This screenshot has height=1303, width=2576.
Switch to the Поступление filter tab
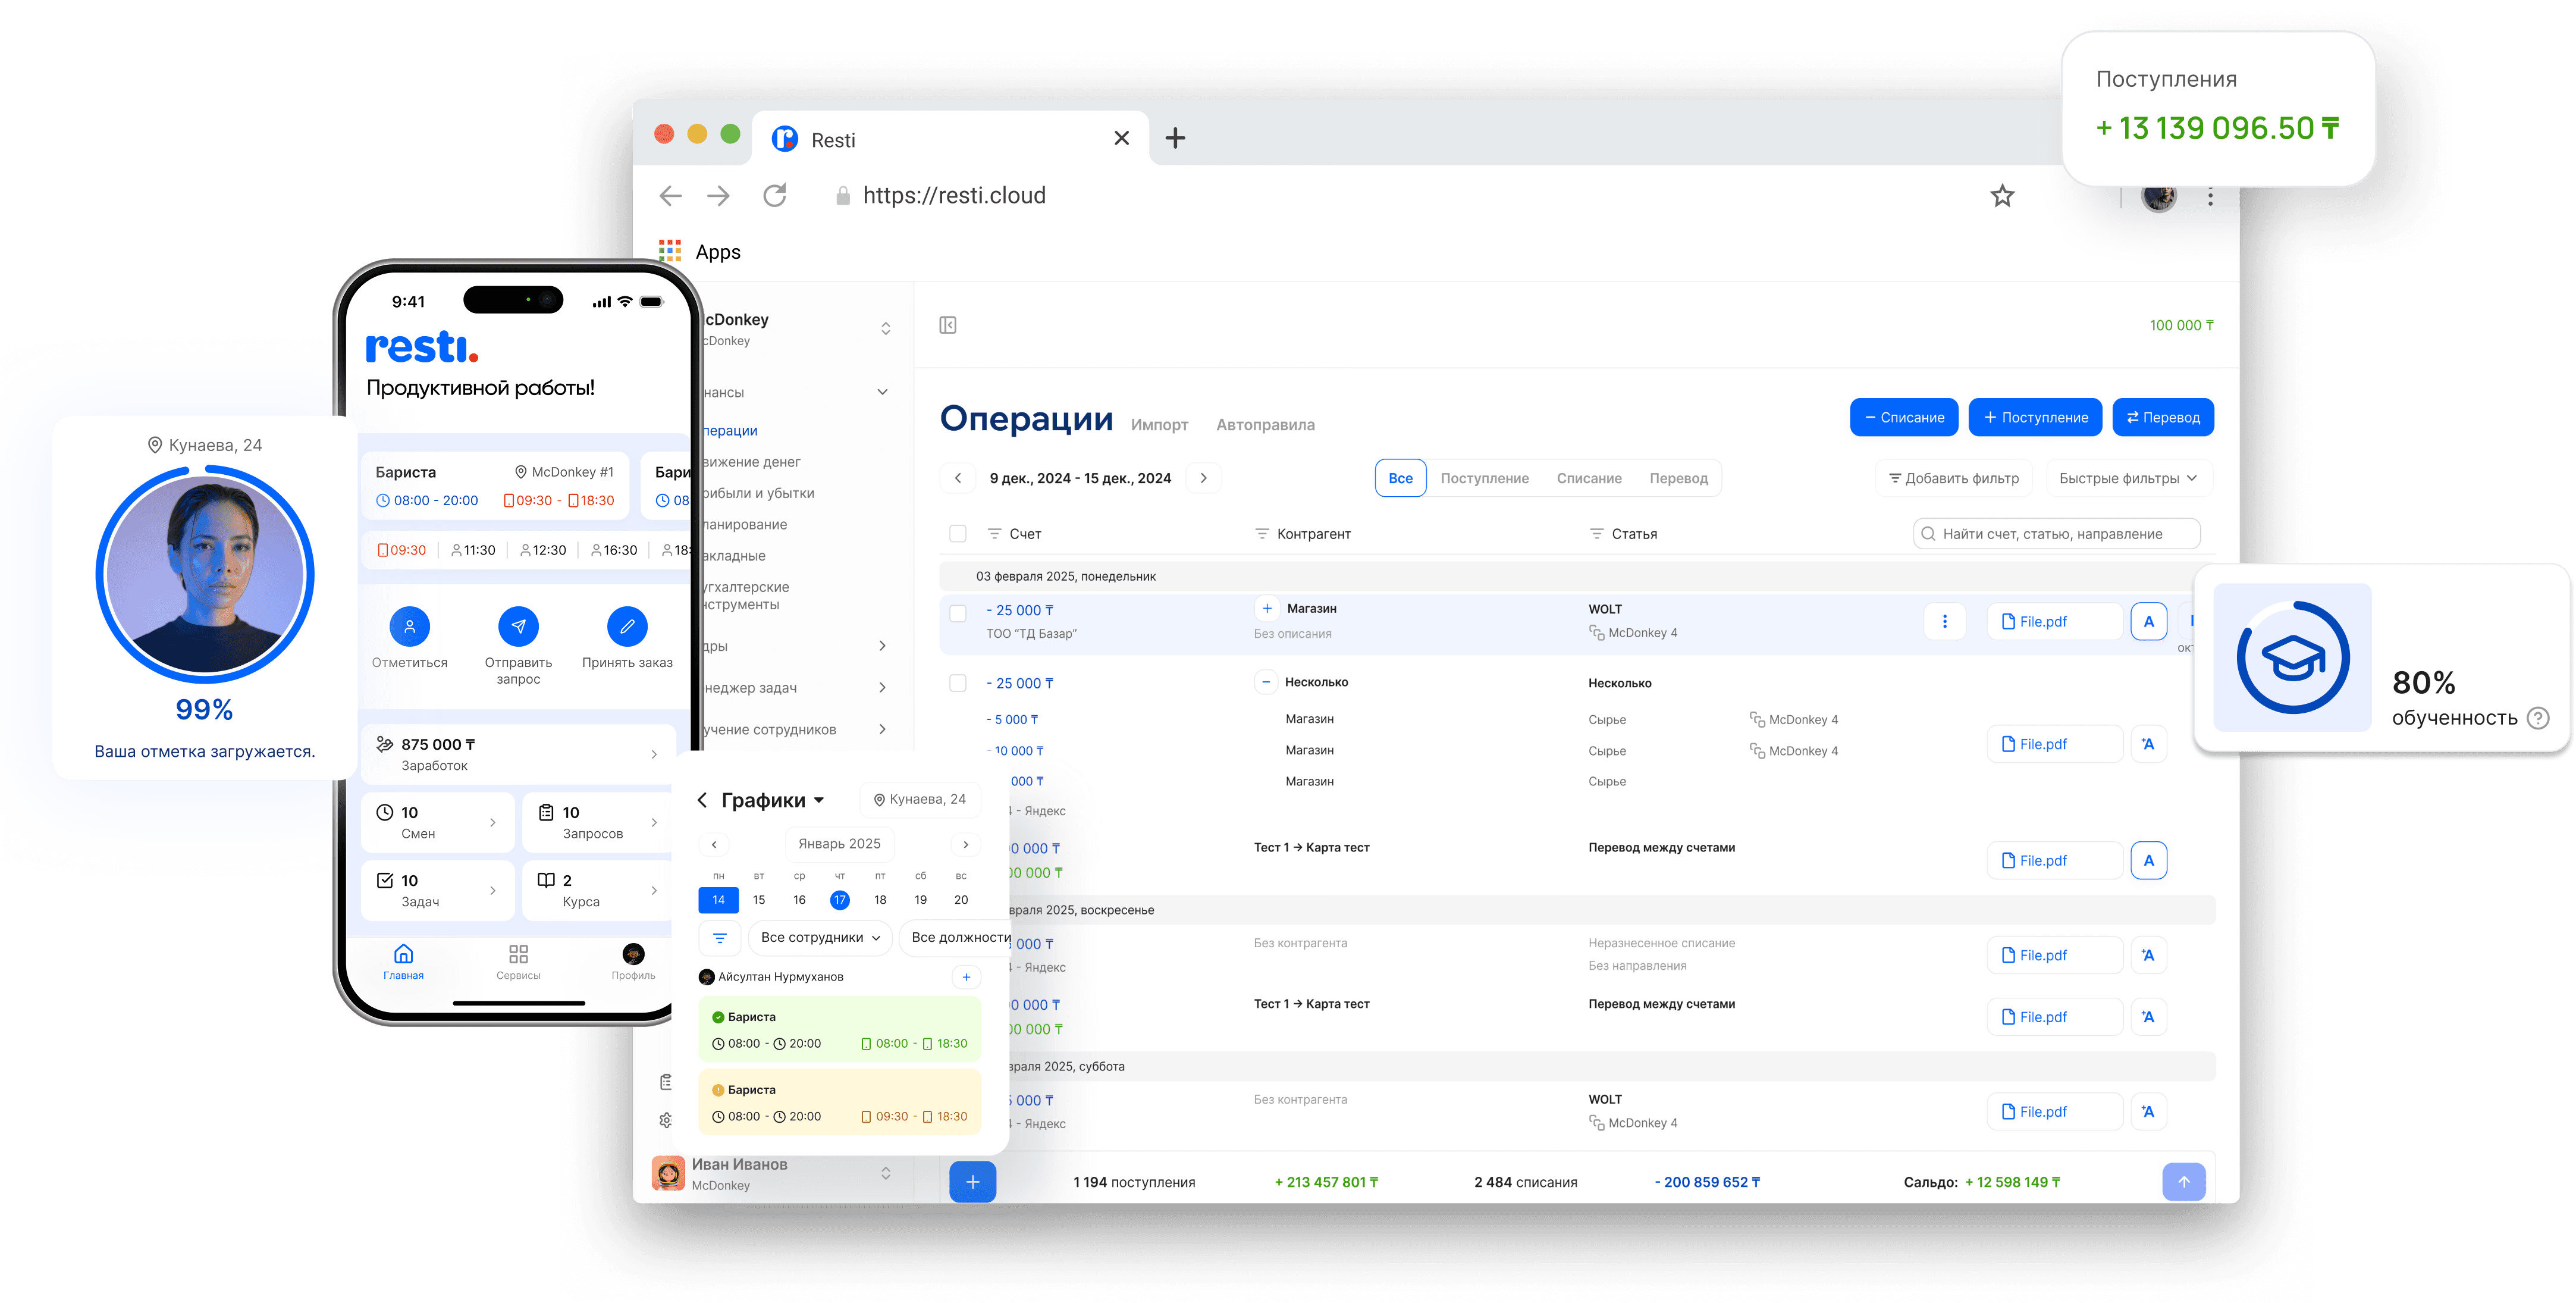(1484, 478)
